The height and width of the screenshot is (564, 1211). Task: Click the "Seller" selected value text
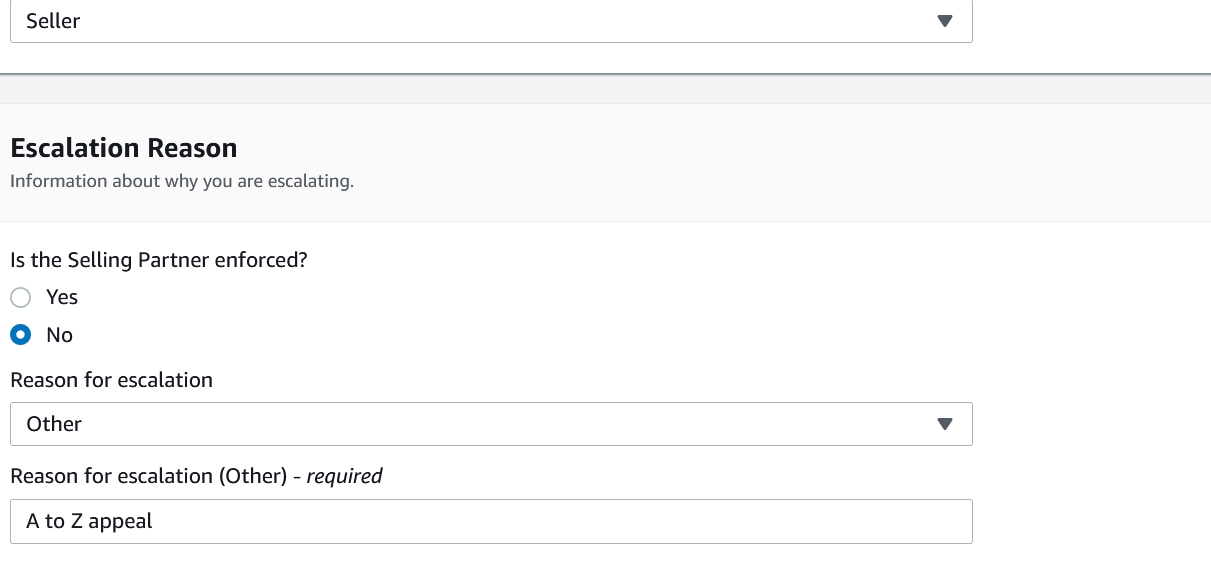tap(53, 21)
